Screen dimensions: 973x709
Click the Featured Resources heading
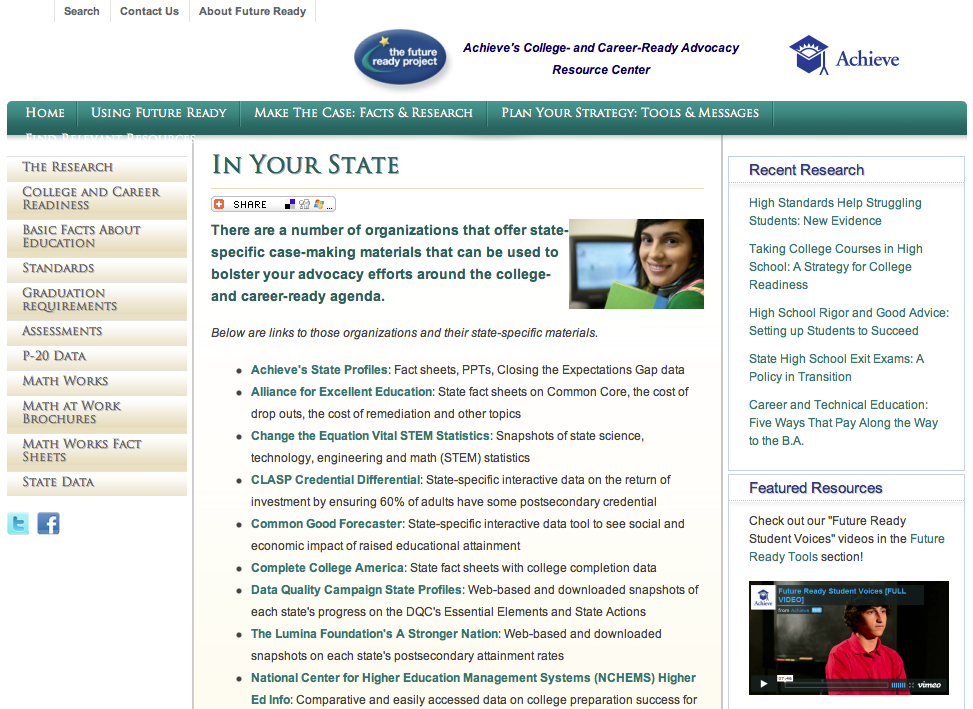pyautogui.click(x=815, y=488)
